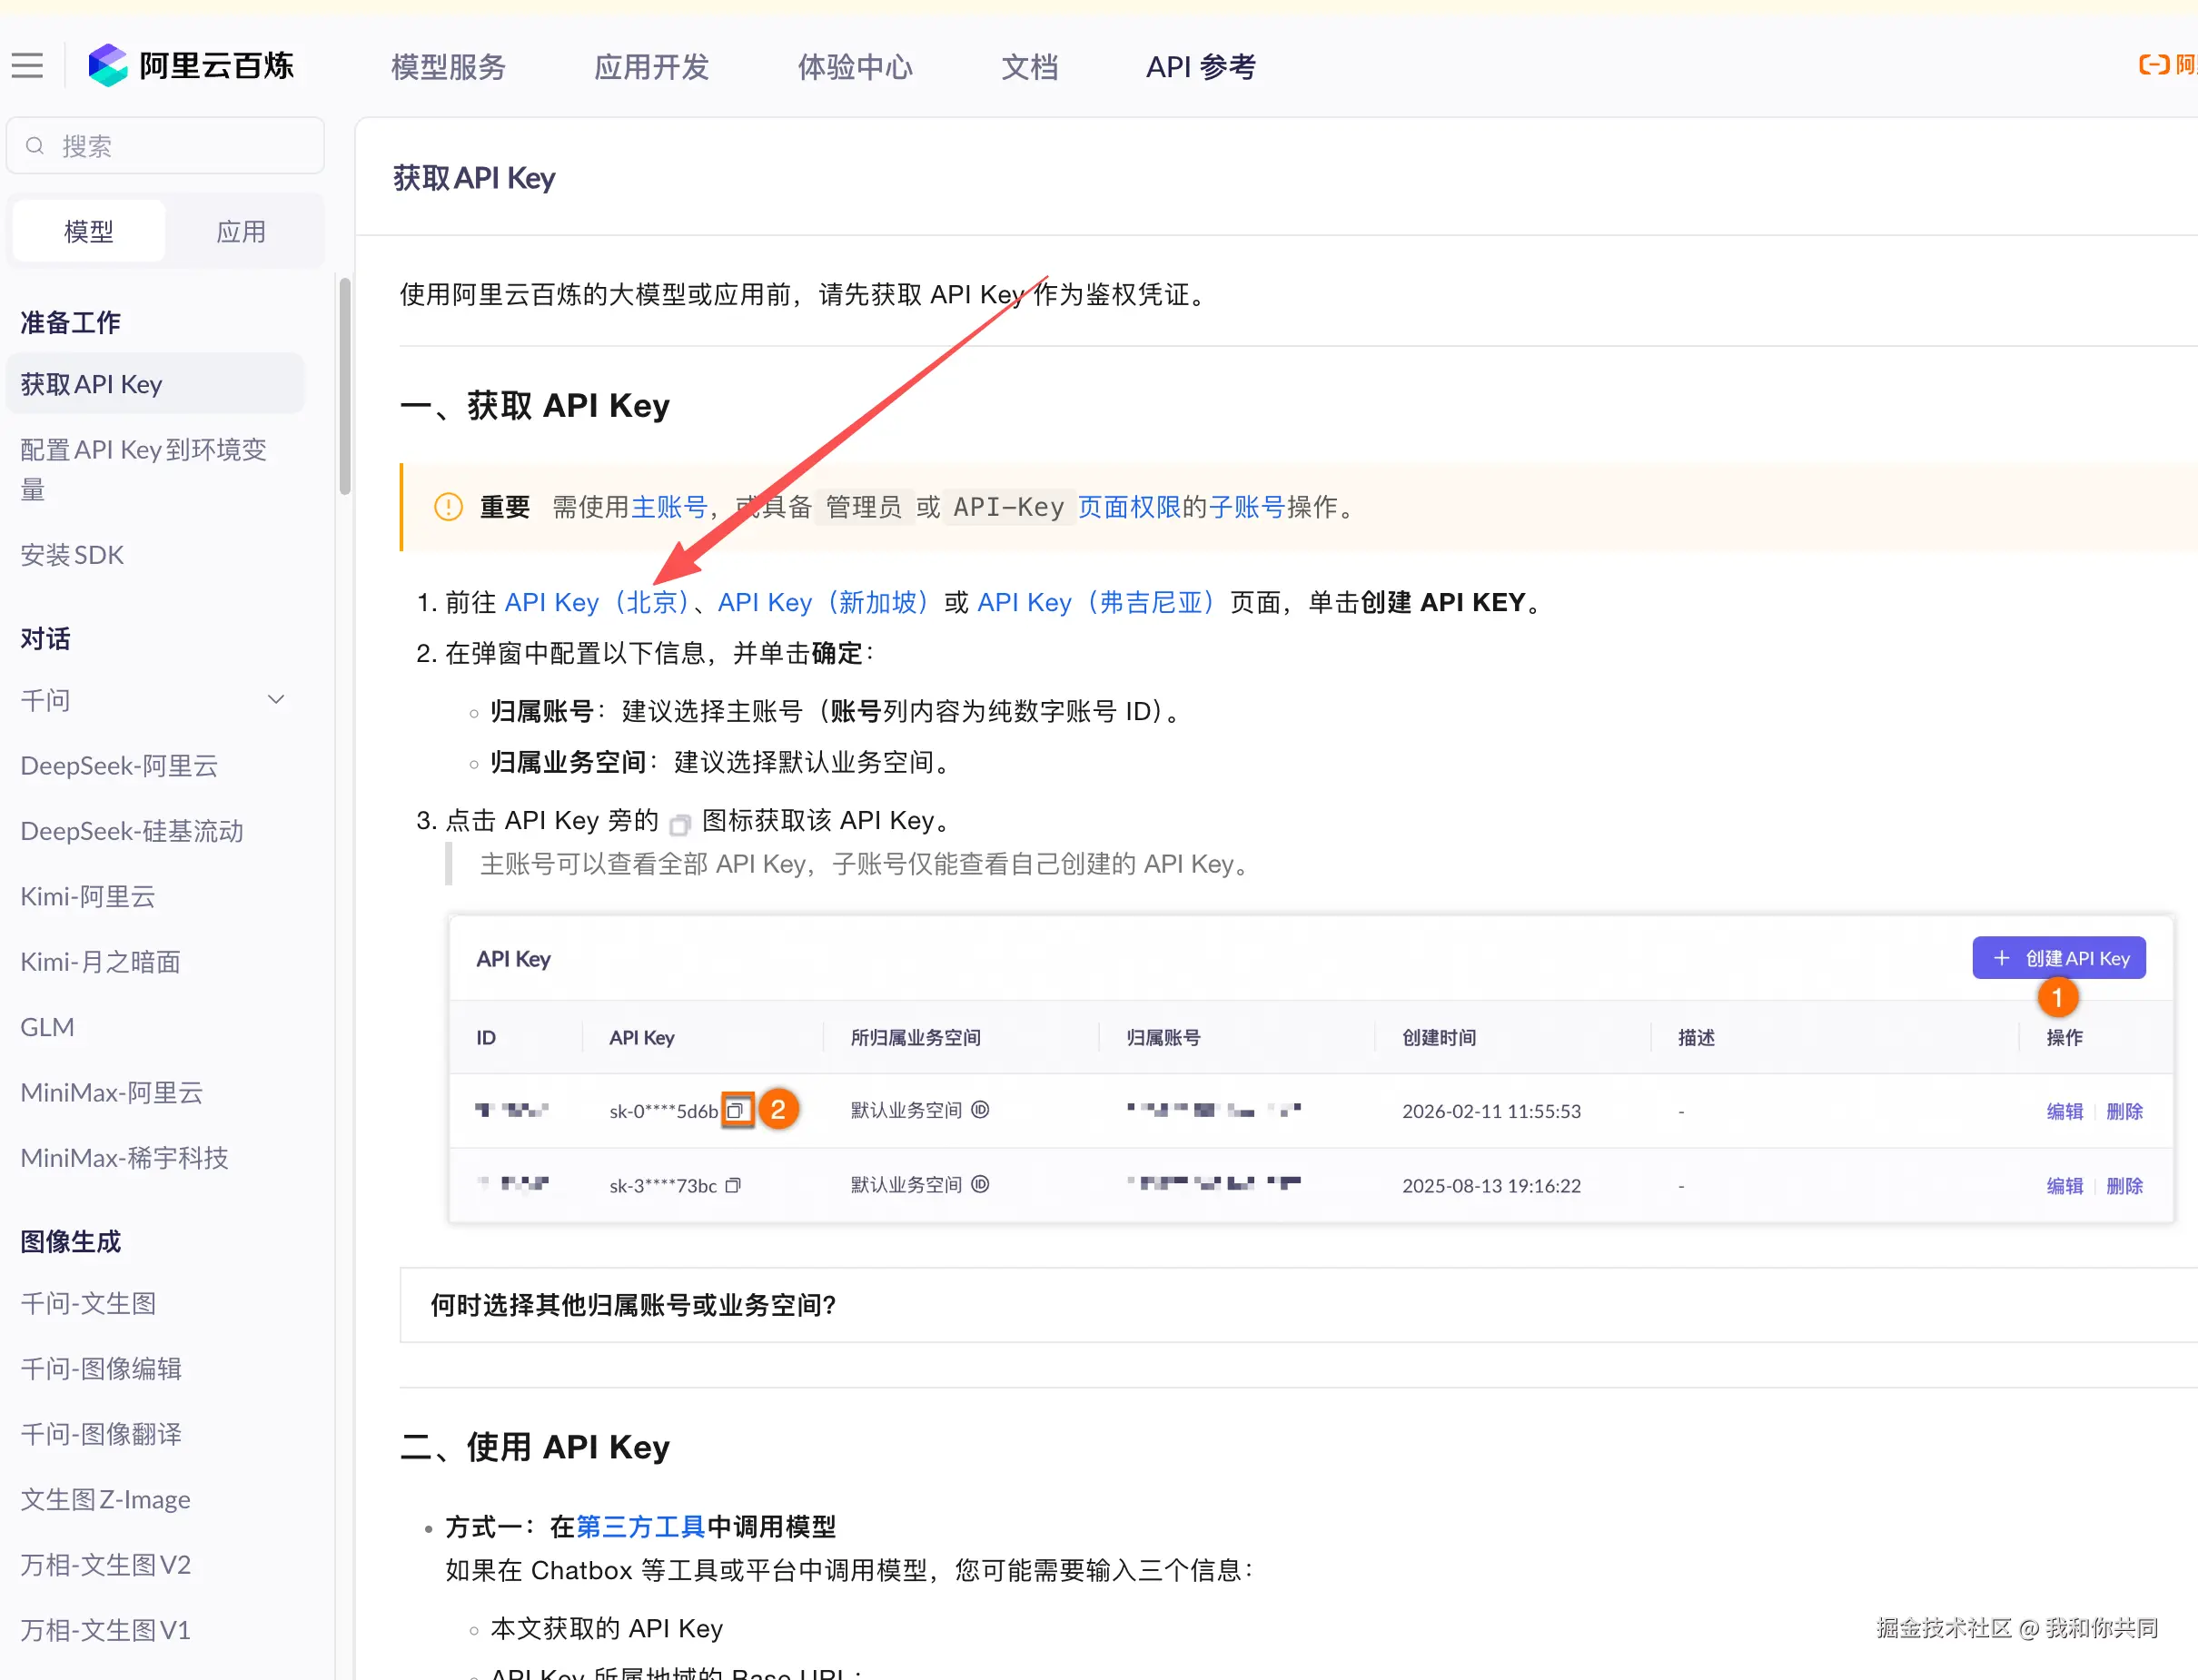The width and height of the screenshot is (2198, 1680).
Task: Open the API 参考 top tab
Action: point(1200,67)
